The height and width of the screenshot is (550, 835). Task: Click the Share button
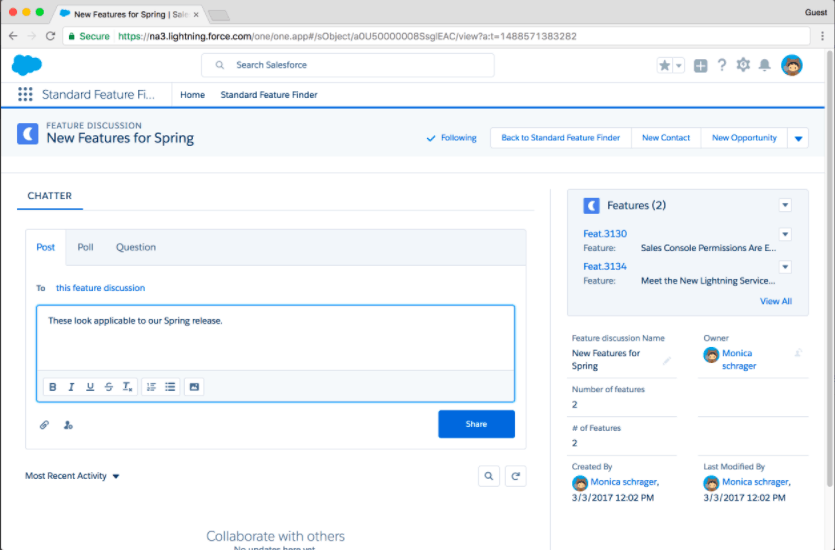click(477, 424)
